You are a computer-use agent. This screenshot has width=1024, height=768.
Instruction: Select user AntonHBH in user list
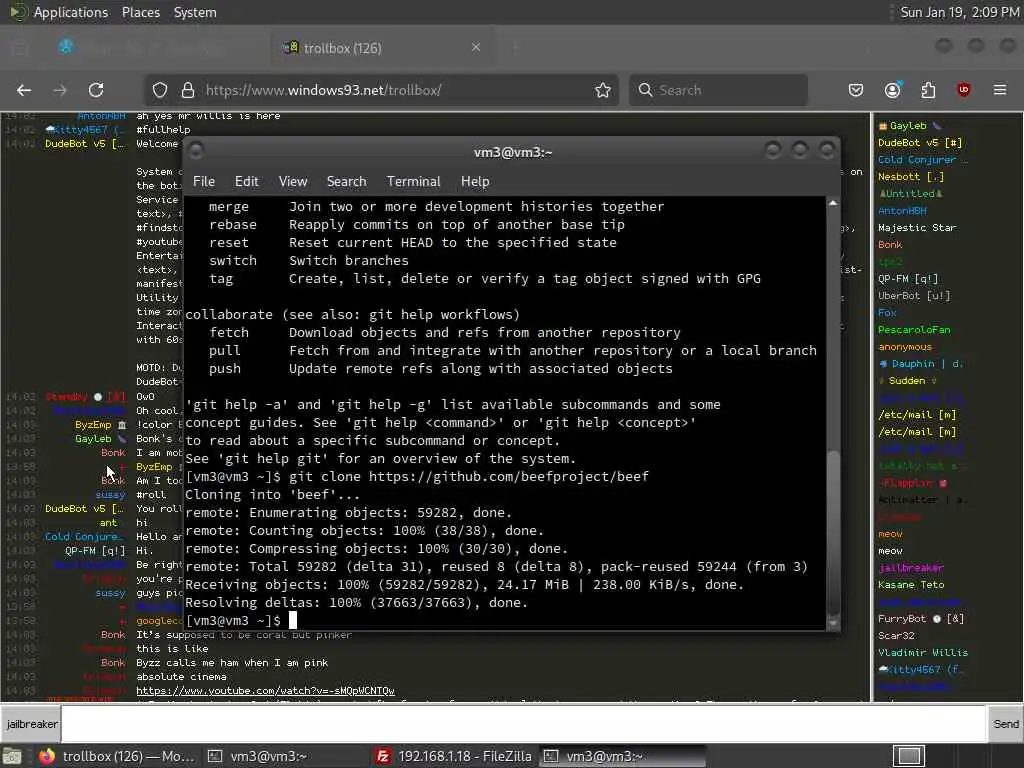click(x=902, y=210)
